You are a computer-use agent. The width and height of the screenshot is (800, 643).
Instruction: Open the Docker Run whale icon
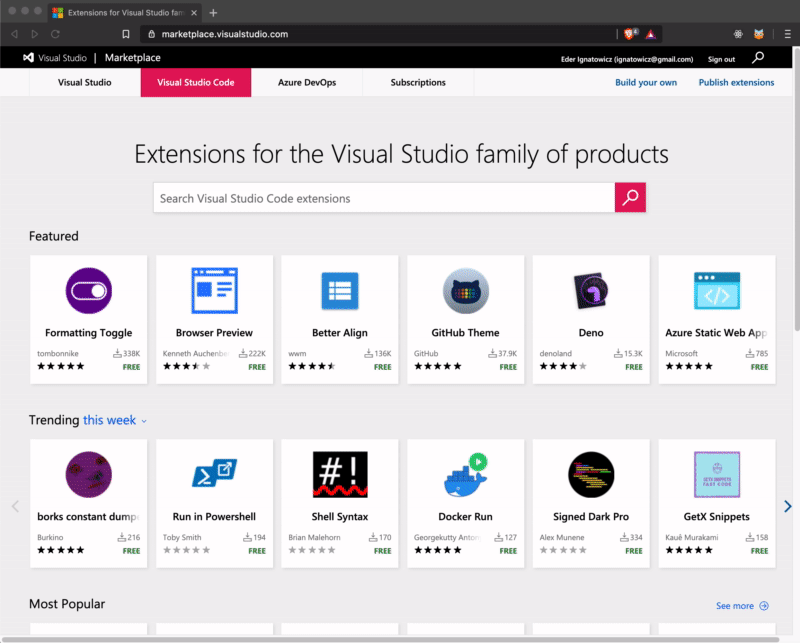(465, 475)
